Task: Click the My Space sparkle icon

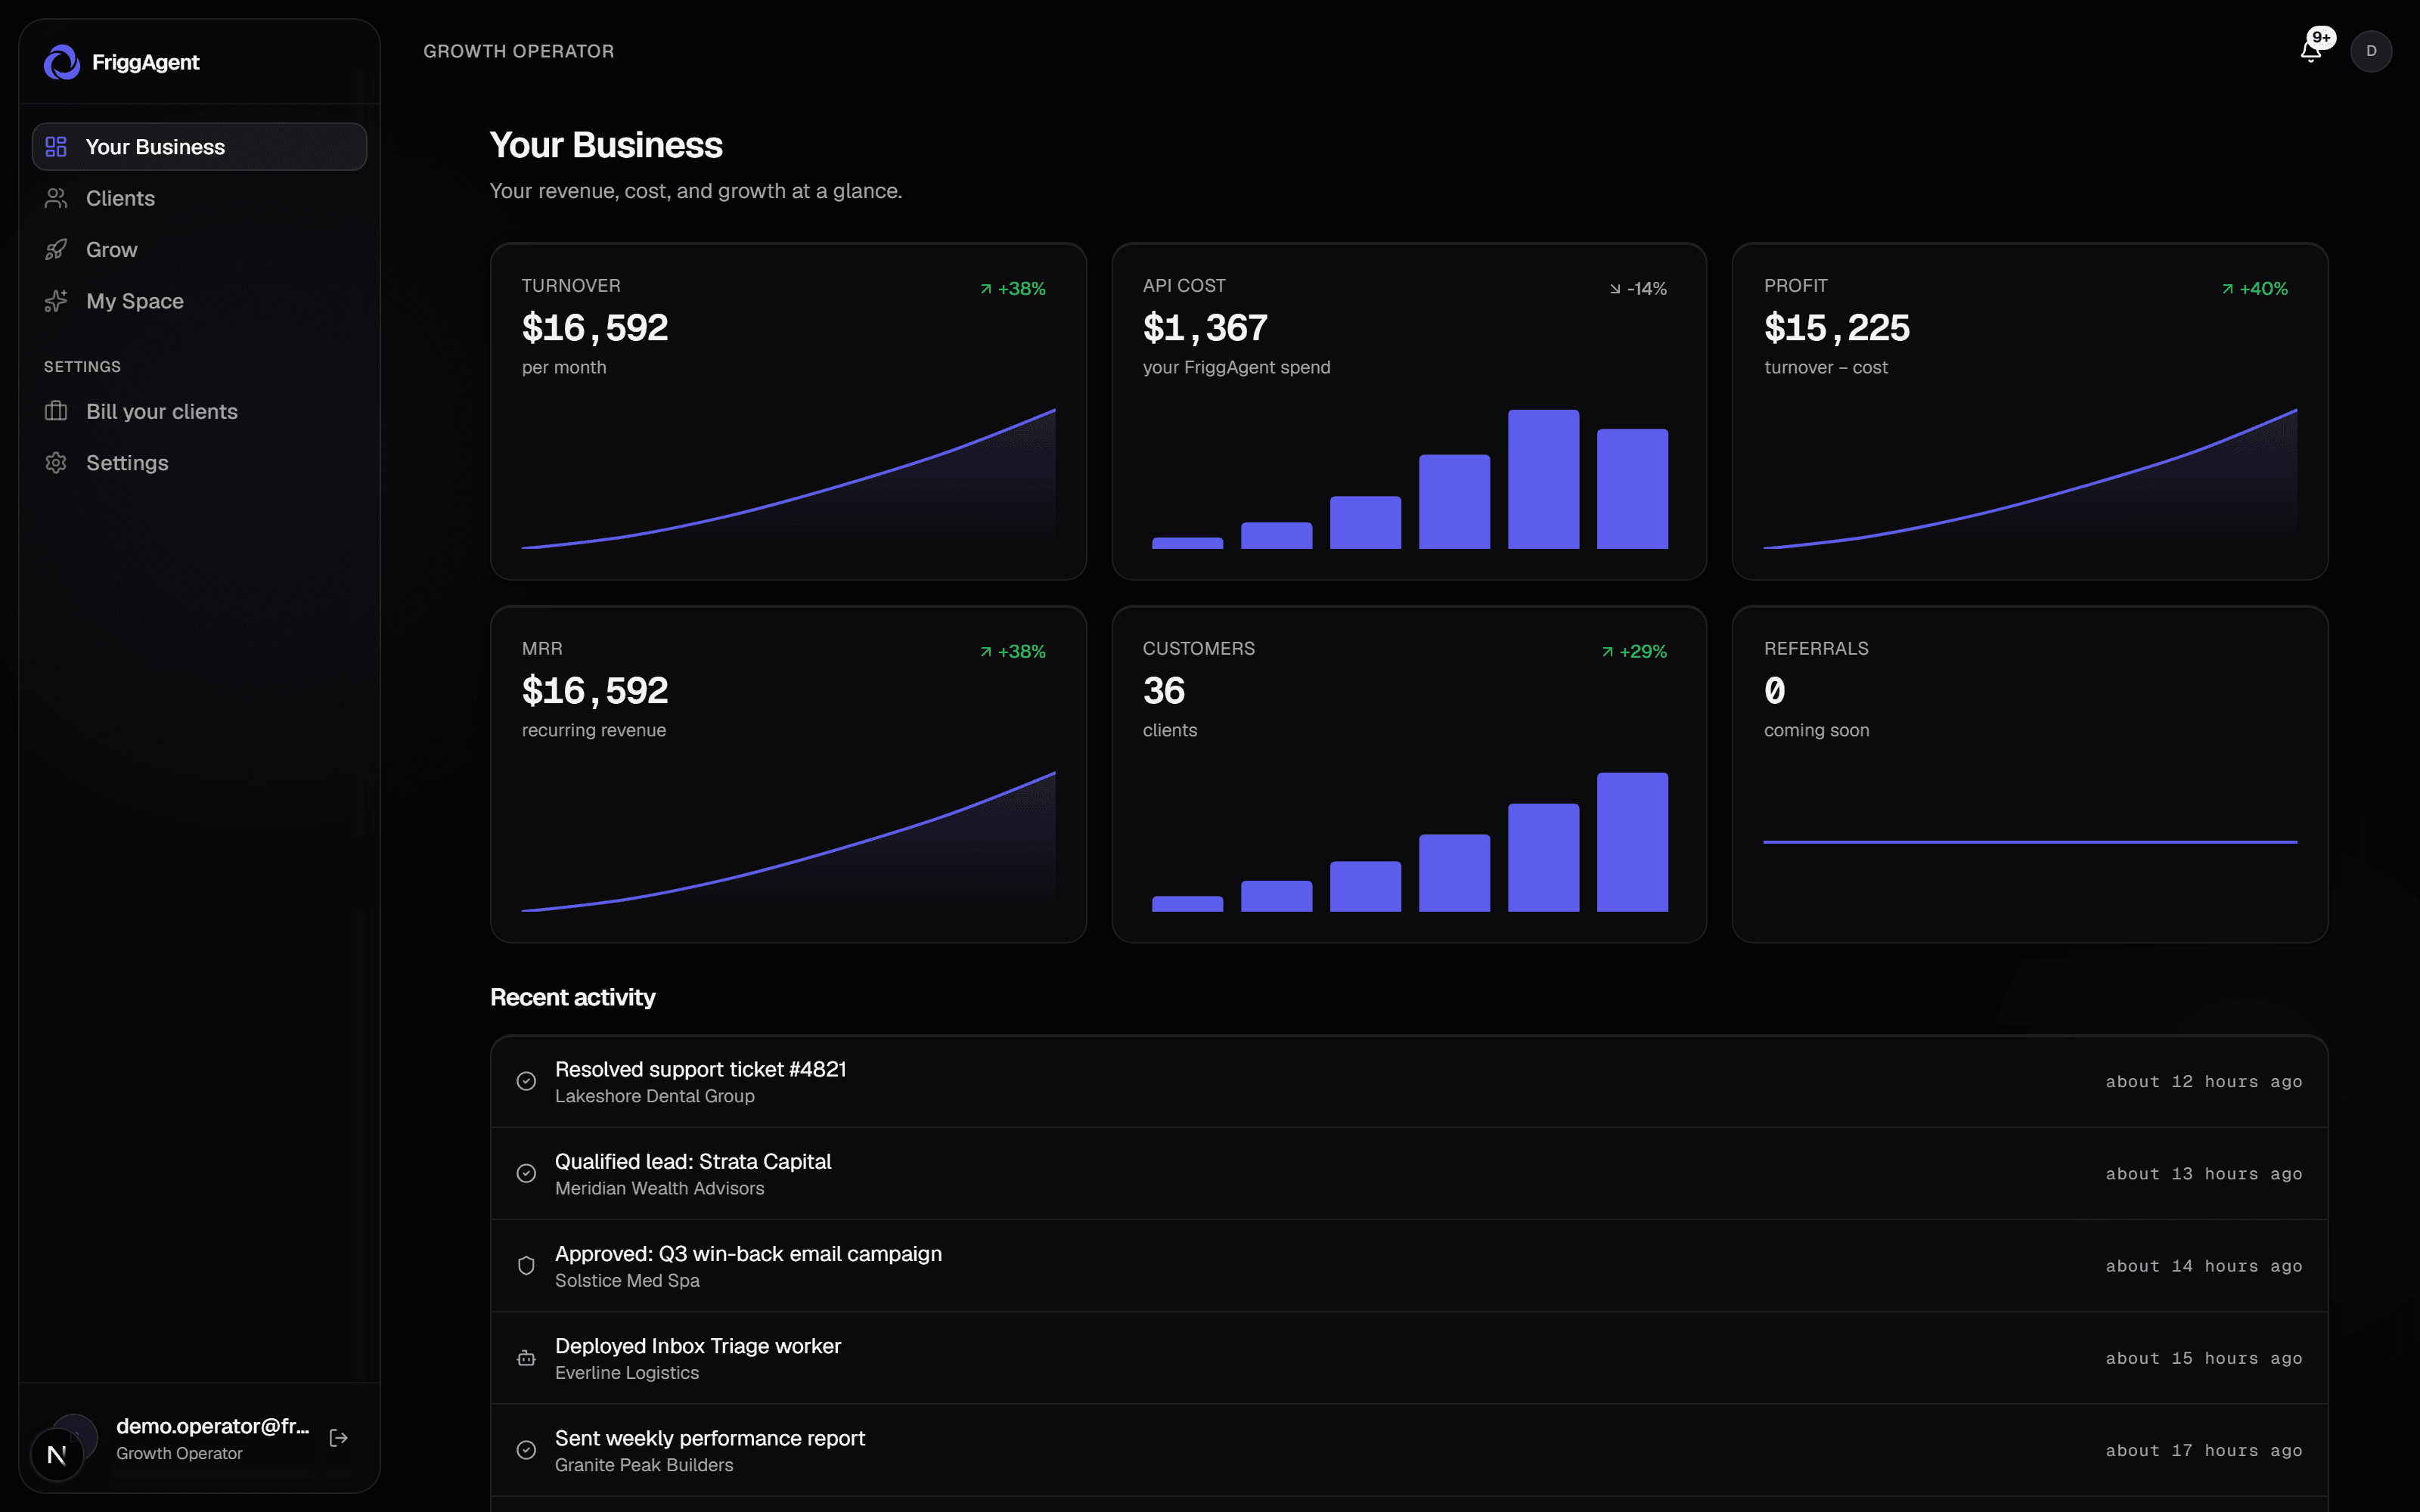Action: point(56,301)
